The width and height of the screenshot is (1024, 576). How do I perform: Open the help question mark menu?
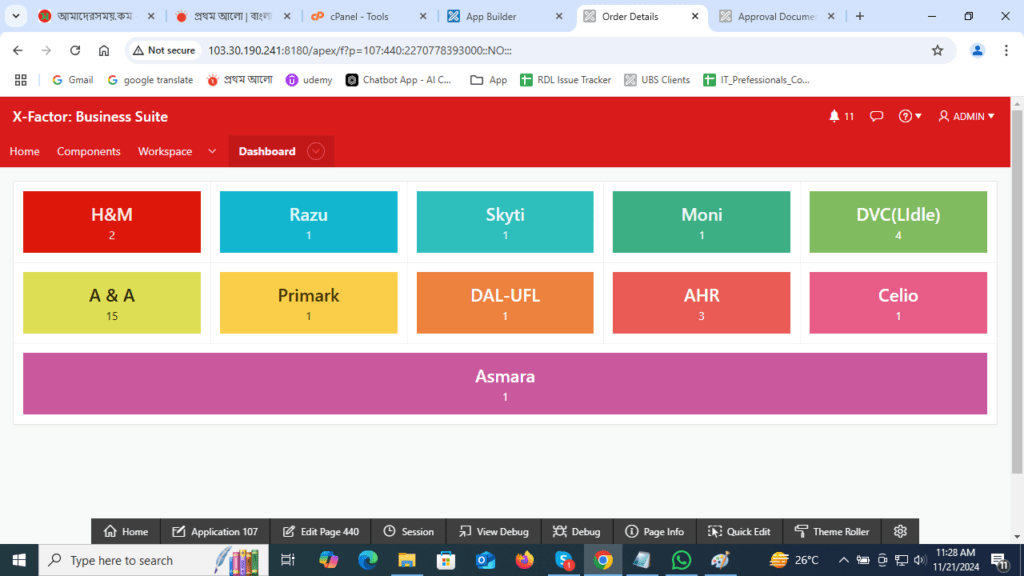click(x=910, y=116)
